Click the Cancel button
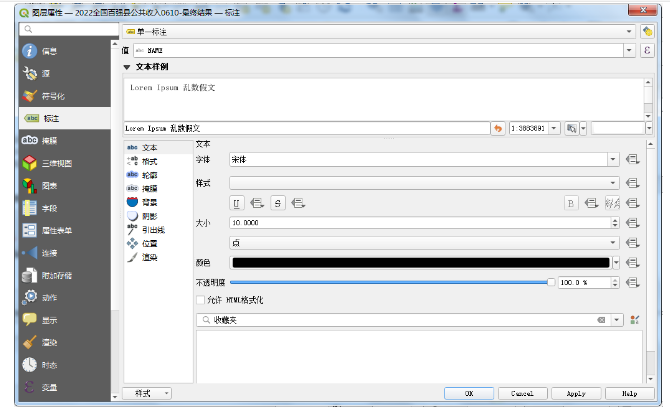670x413 pixels. pyautogui.click(x=522, y=393)
